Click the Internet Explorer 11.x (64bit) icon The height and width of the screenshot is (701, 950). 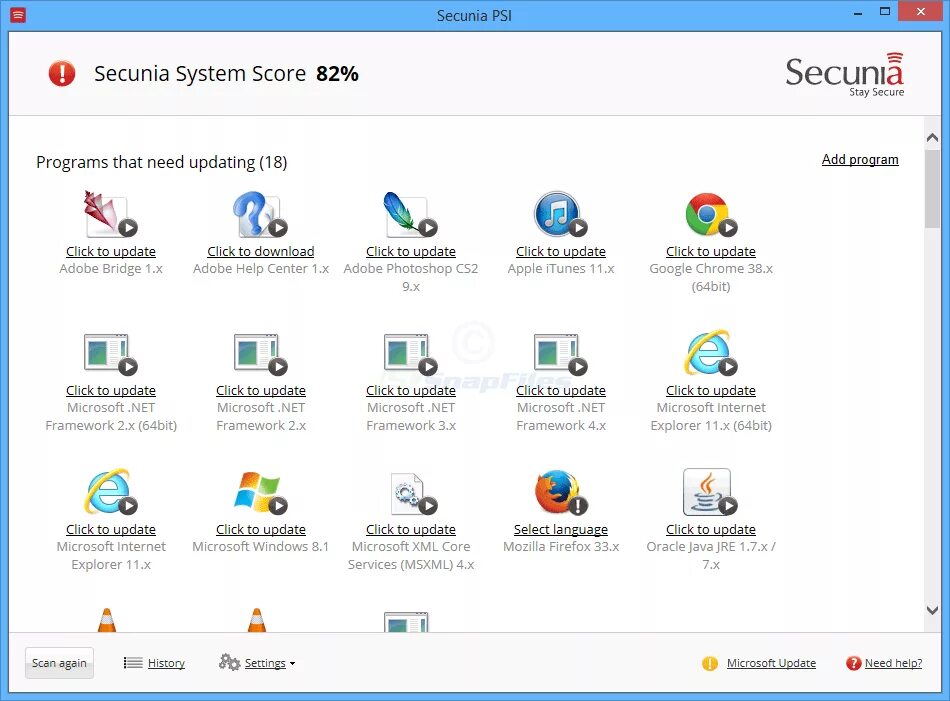711,353
